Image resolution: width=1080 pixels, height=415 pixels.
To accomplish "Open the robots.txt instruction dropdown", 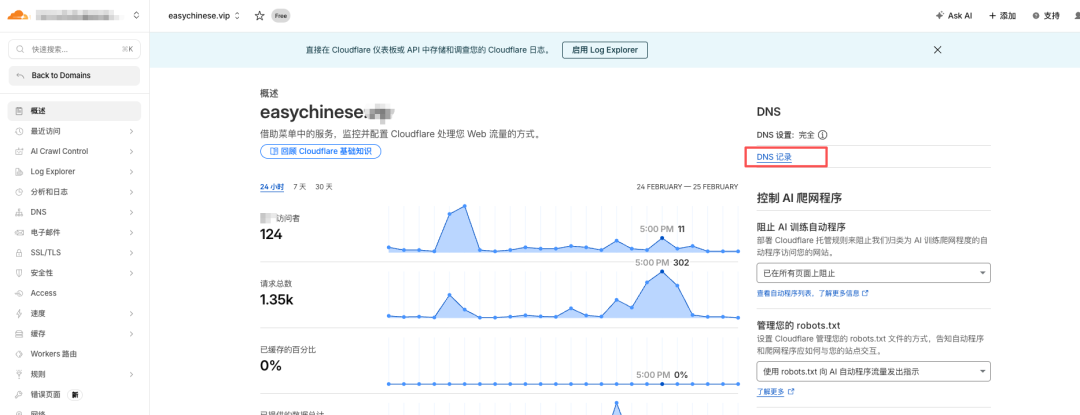I will pyautogui.click(x=873, y=372).
